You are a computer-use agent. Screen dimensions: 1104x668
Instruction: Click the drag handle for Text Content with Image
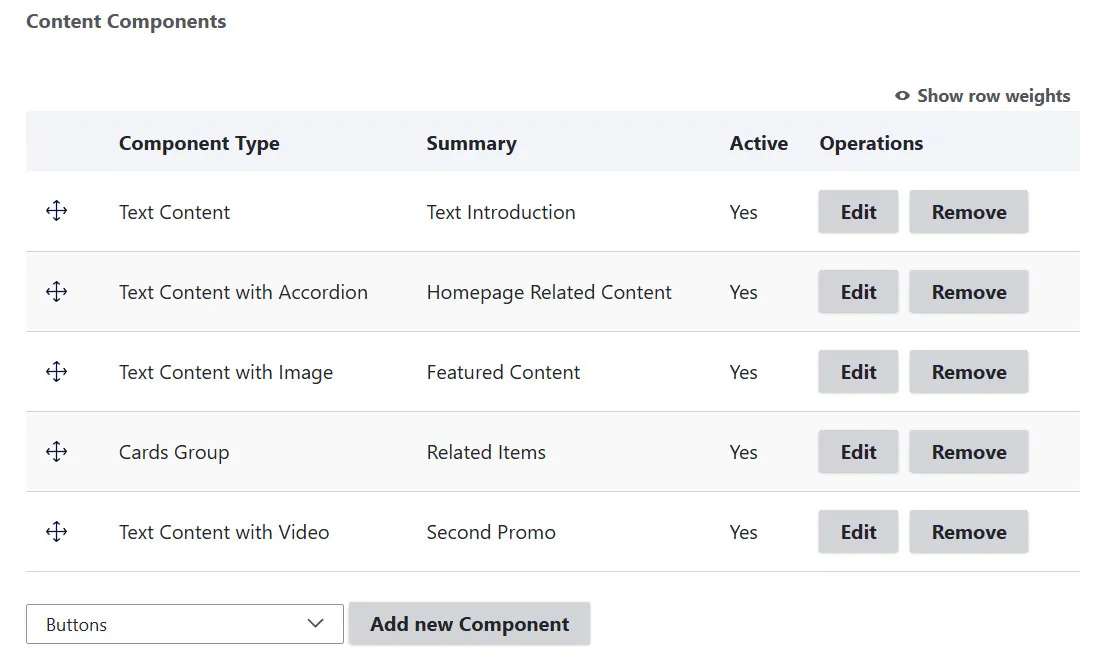(x=56, y=371)
